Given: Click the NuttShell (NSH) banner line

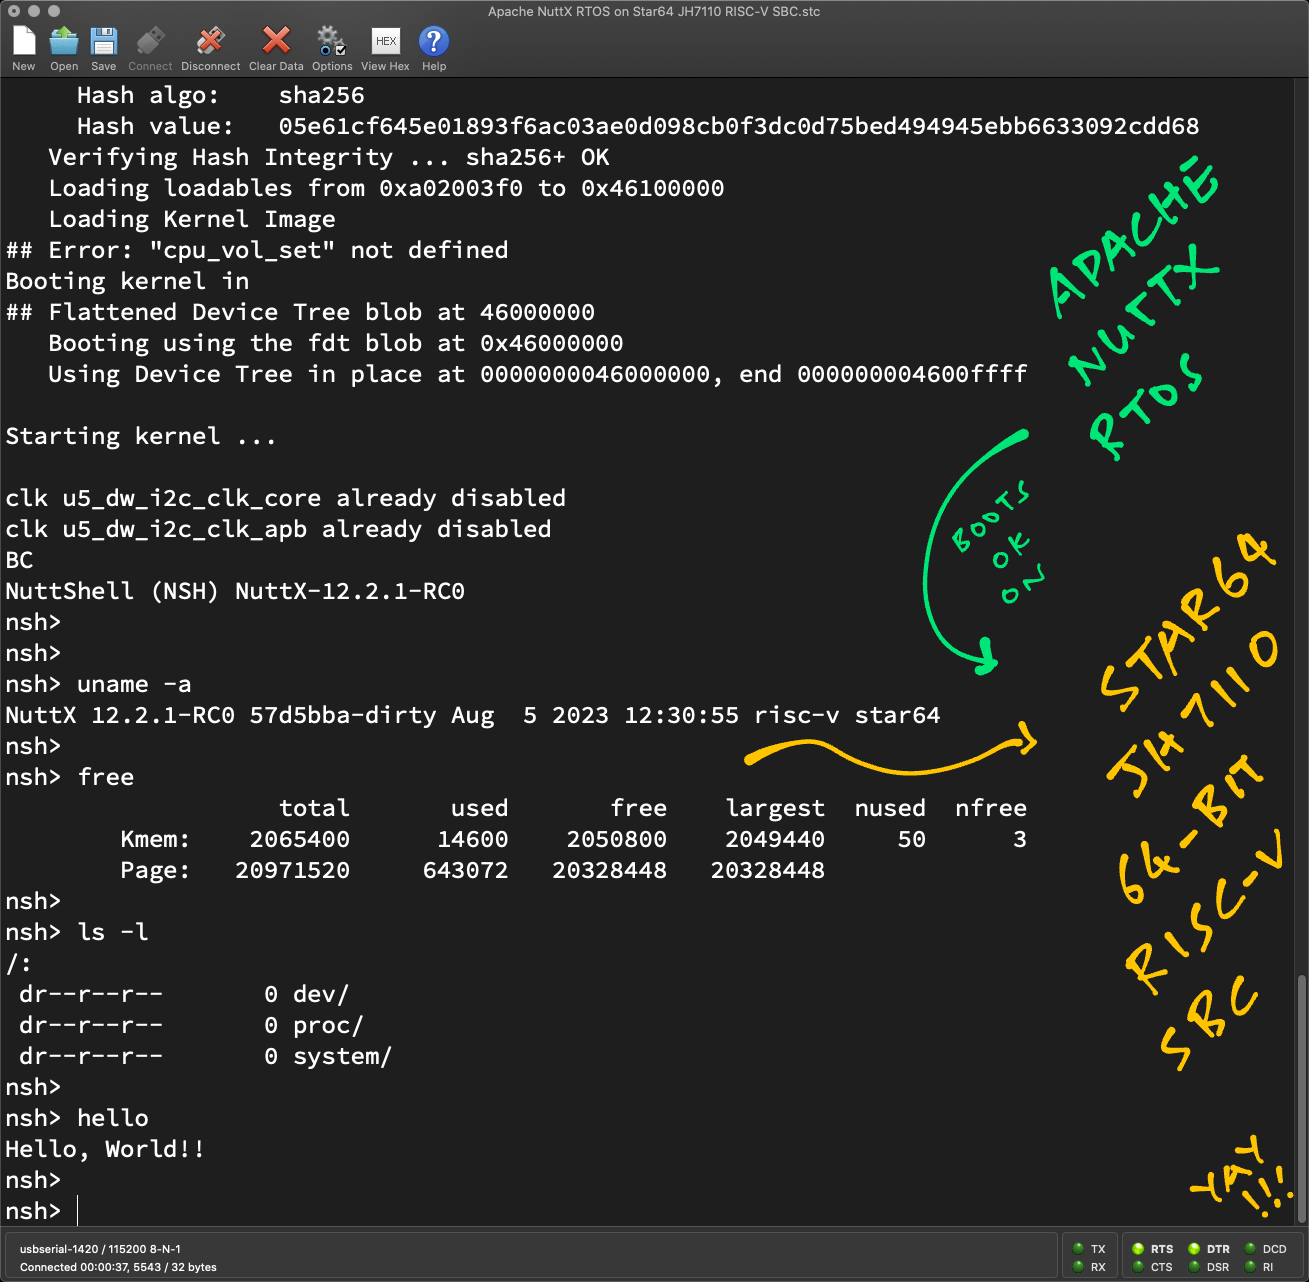Looking at the screenshot, I should 235,591.
